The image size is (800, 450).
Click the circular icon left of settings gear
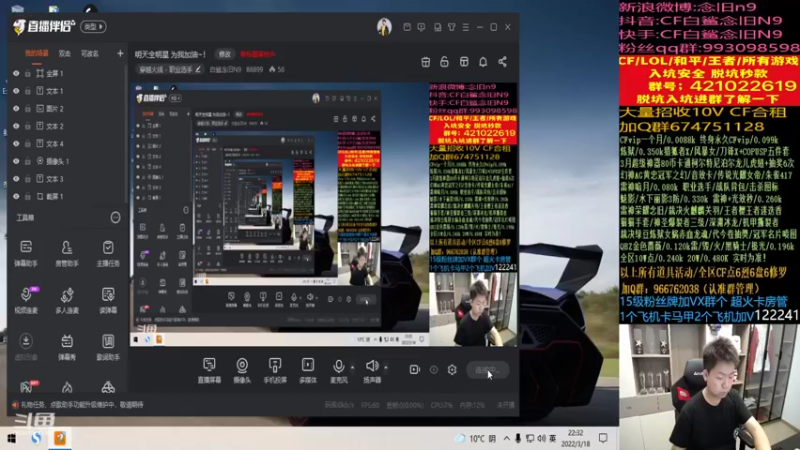tap(434, 369)
